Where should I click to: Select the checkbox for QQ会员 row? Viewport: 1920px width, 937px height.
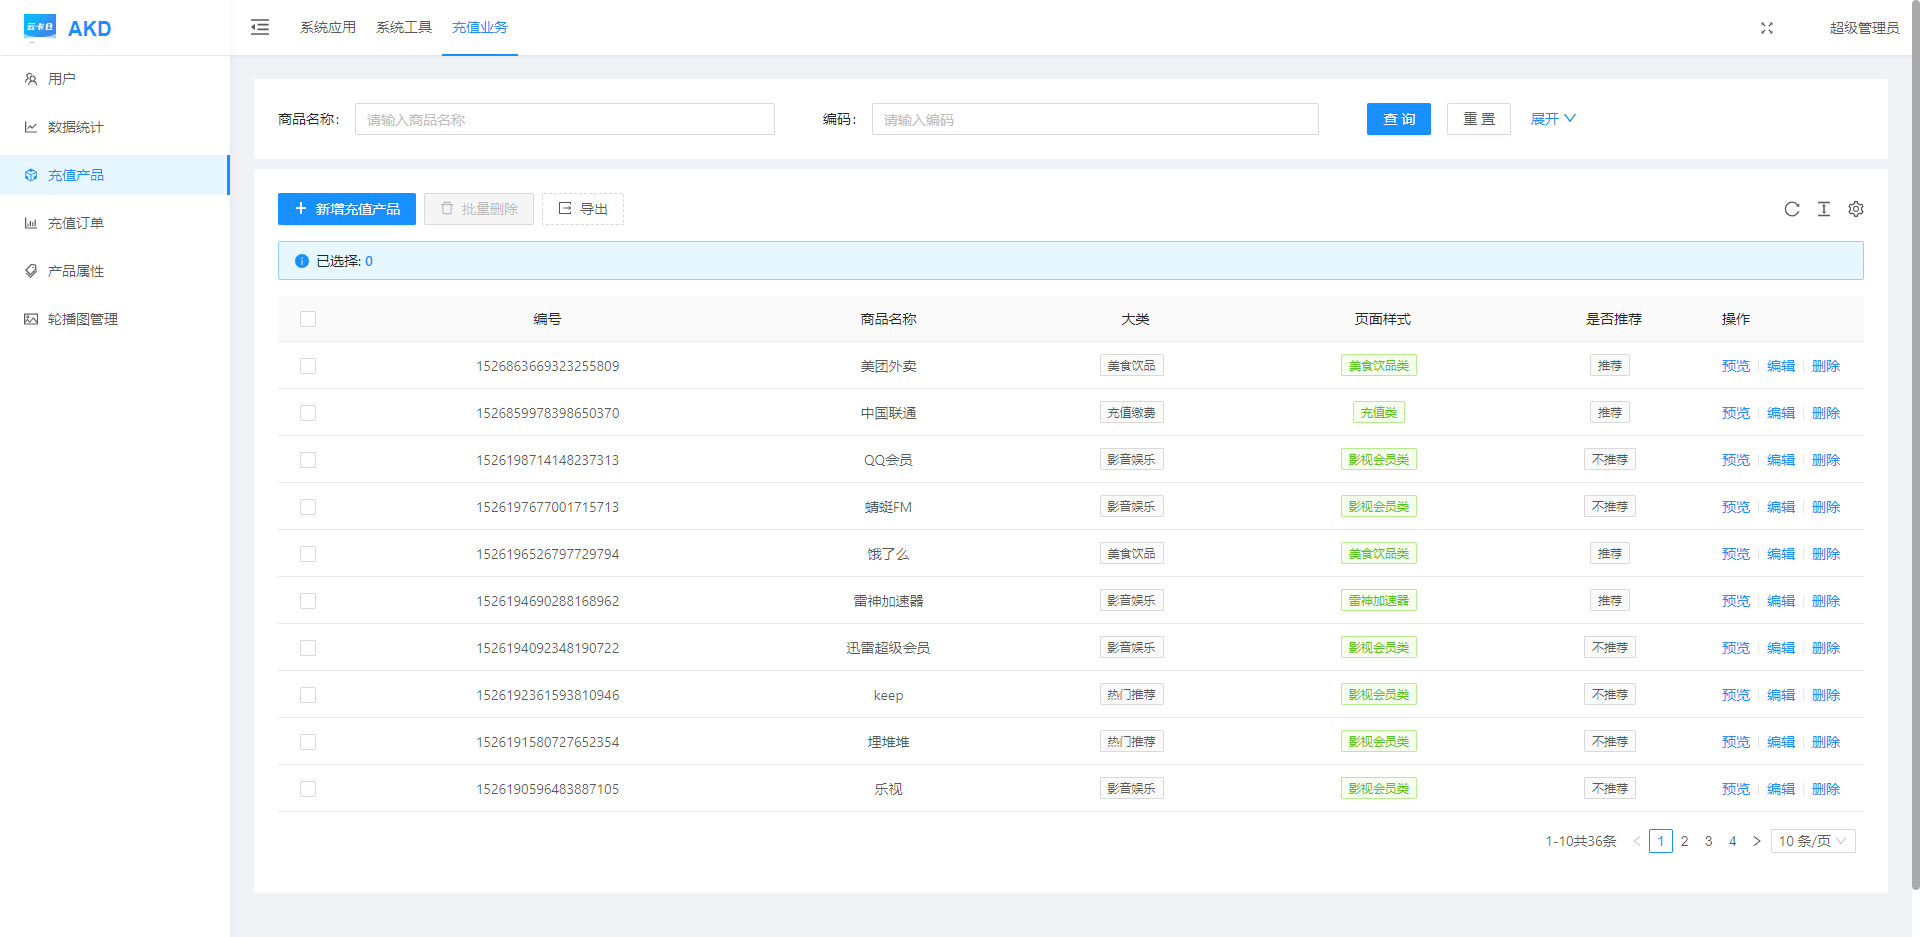tap(308, 460)
